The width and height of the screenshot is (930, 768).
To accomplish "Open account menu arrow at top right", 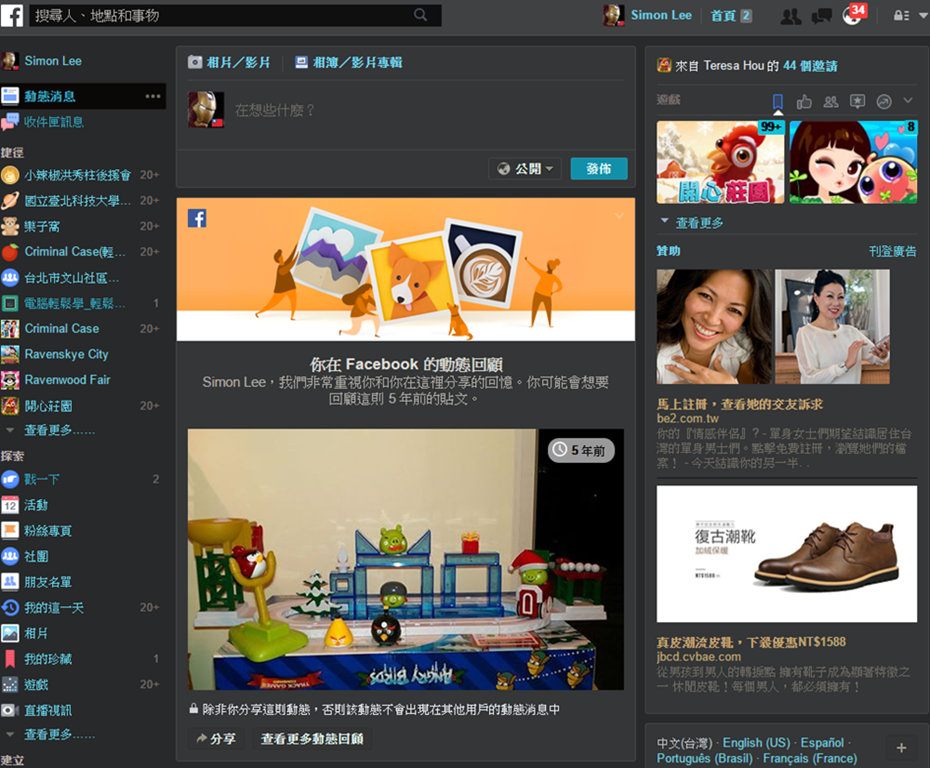I will (x=923, y=15).
